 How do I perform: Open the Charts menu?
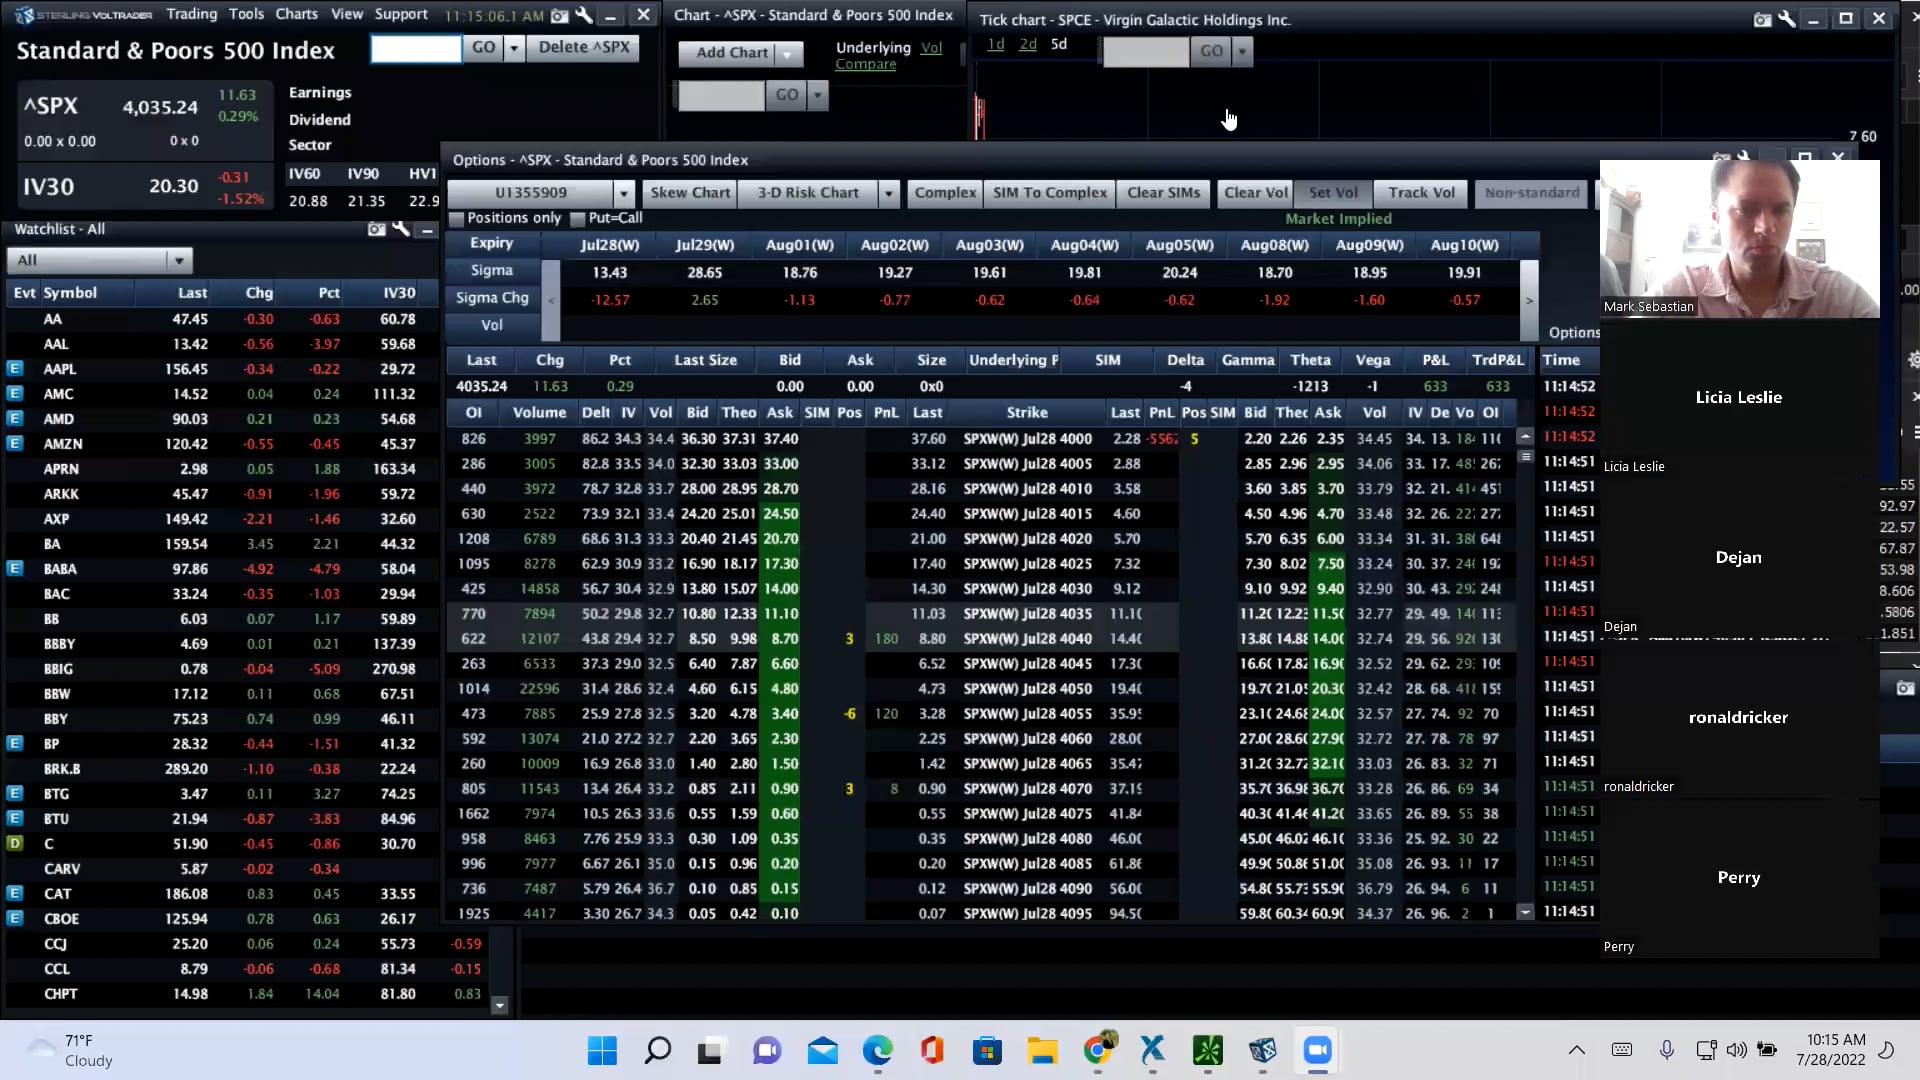click(x=297, y=14)
